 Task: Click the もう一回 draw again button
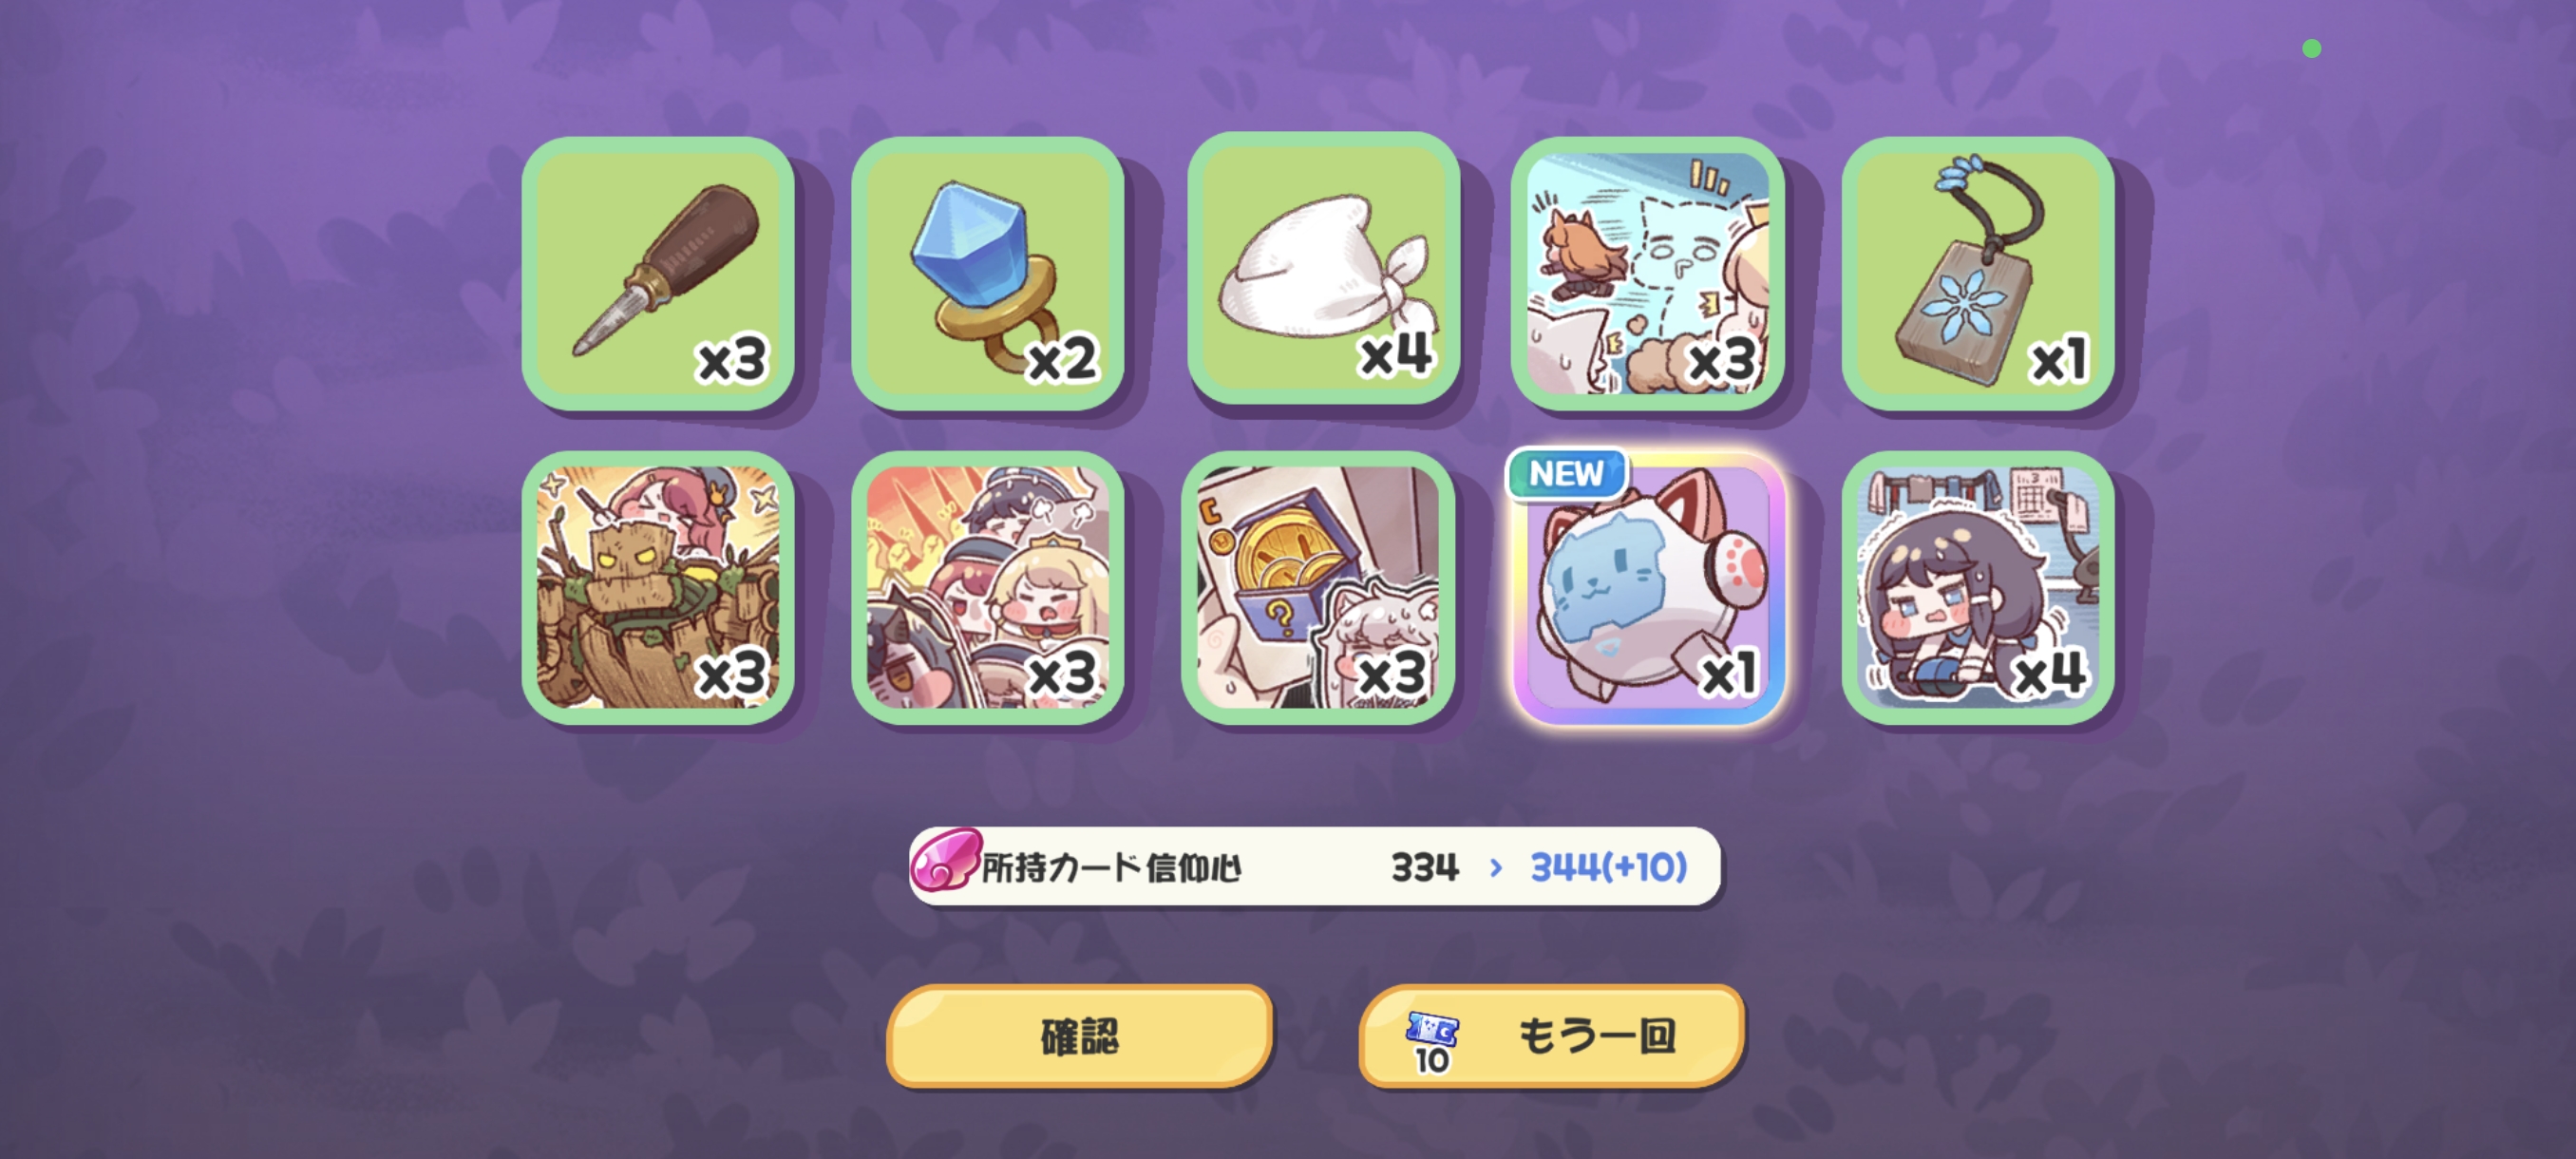tap(1552, 1036)
